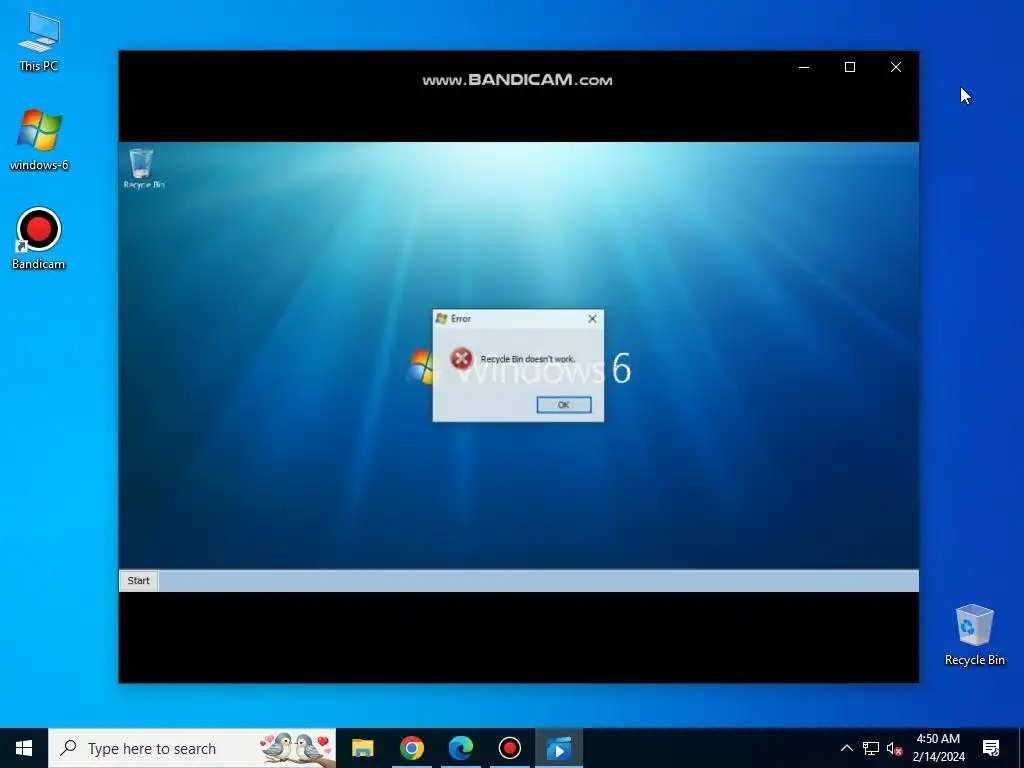
Task: Open the Start button in the video
Action: [138, 581]
